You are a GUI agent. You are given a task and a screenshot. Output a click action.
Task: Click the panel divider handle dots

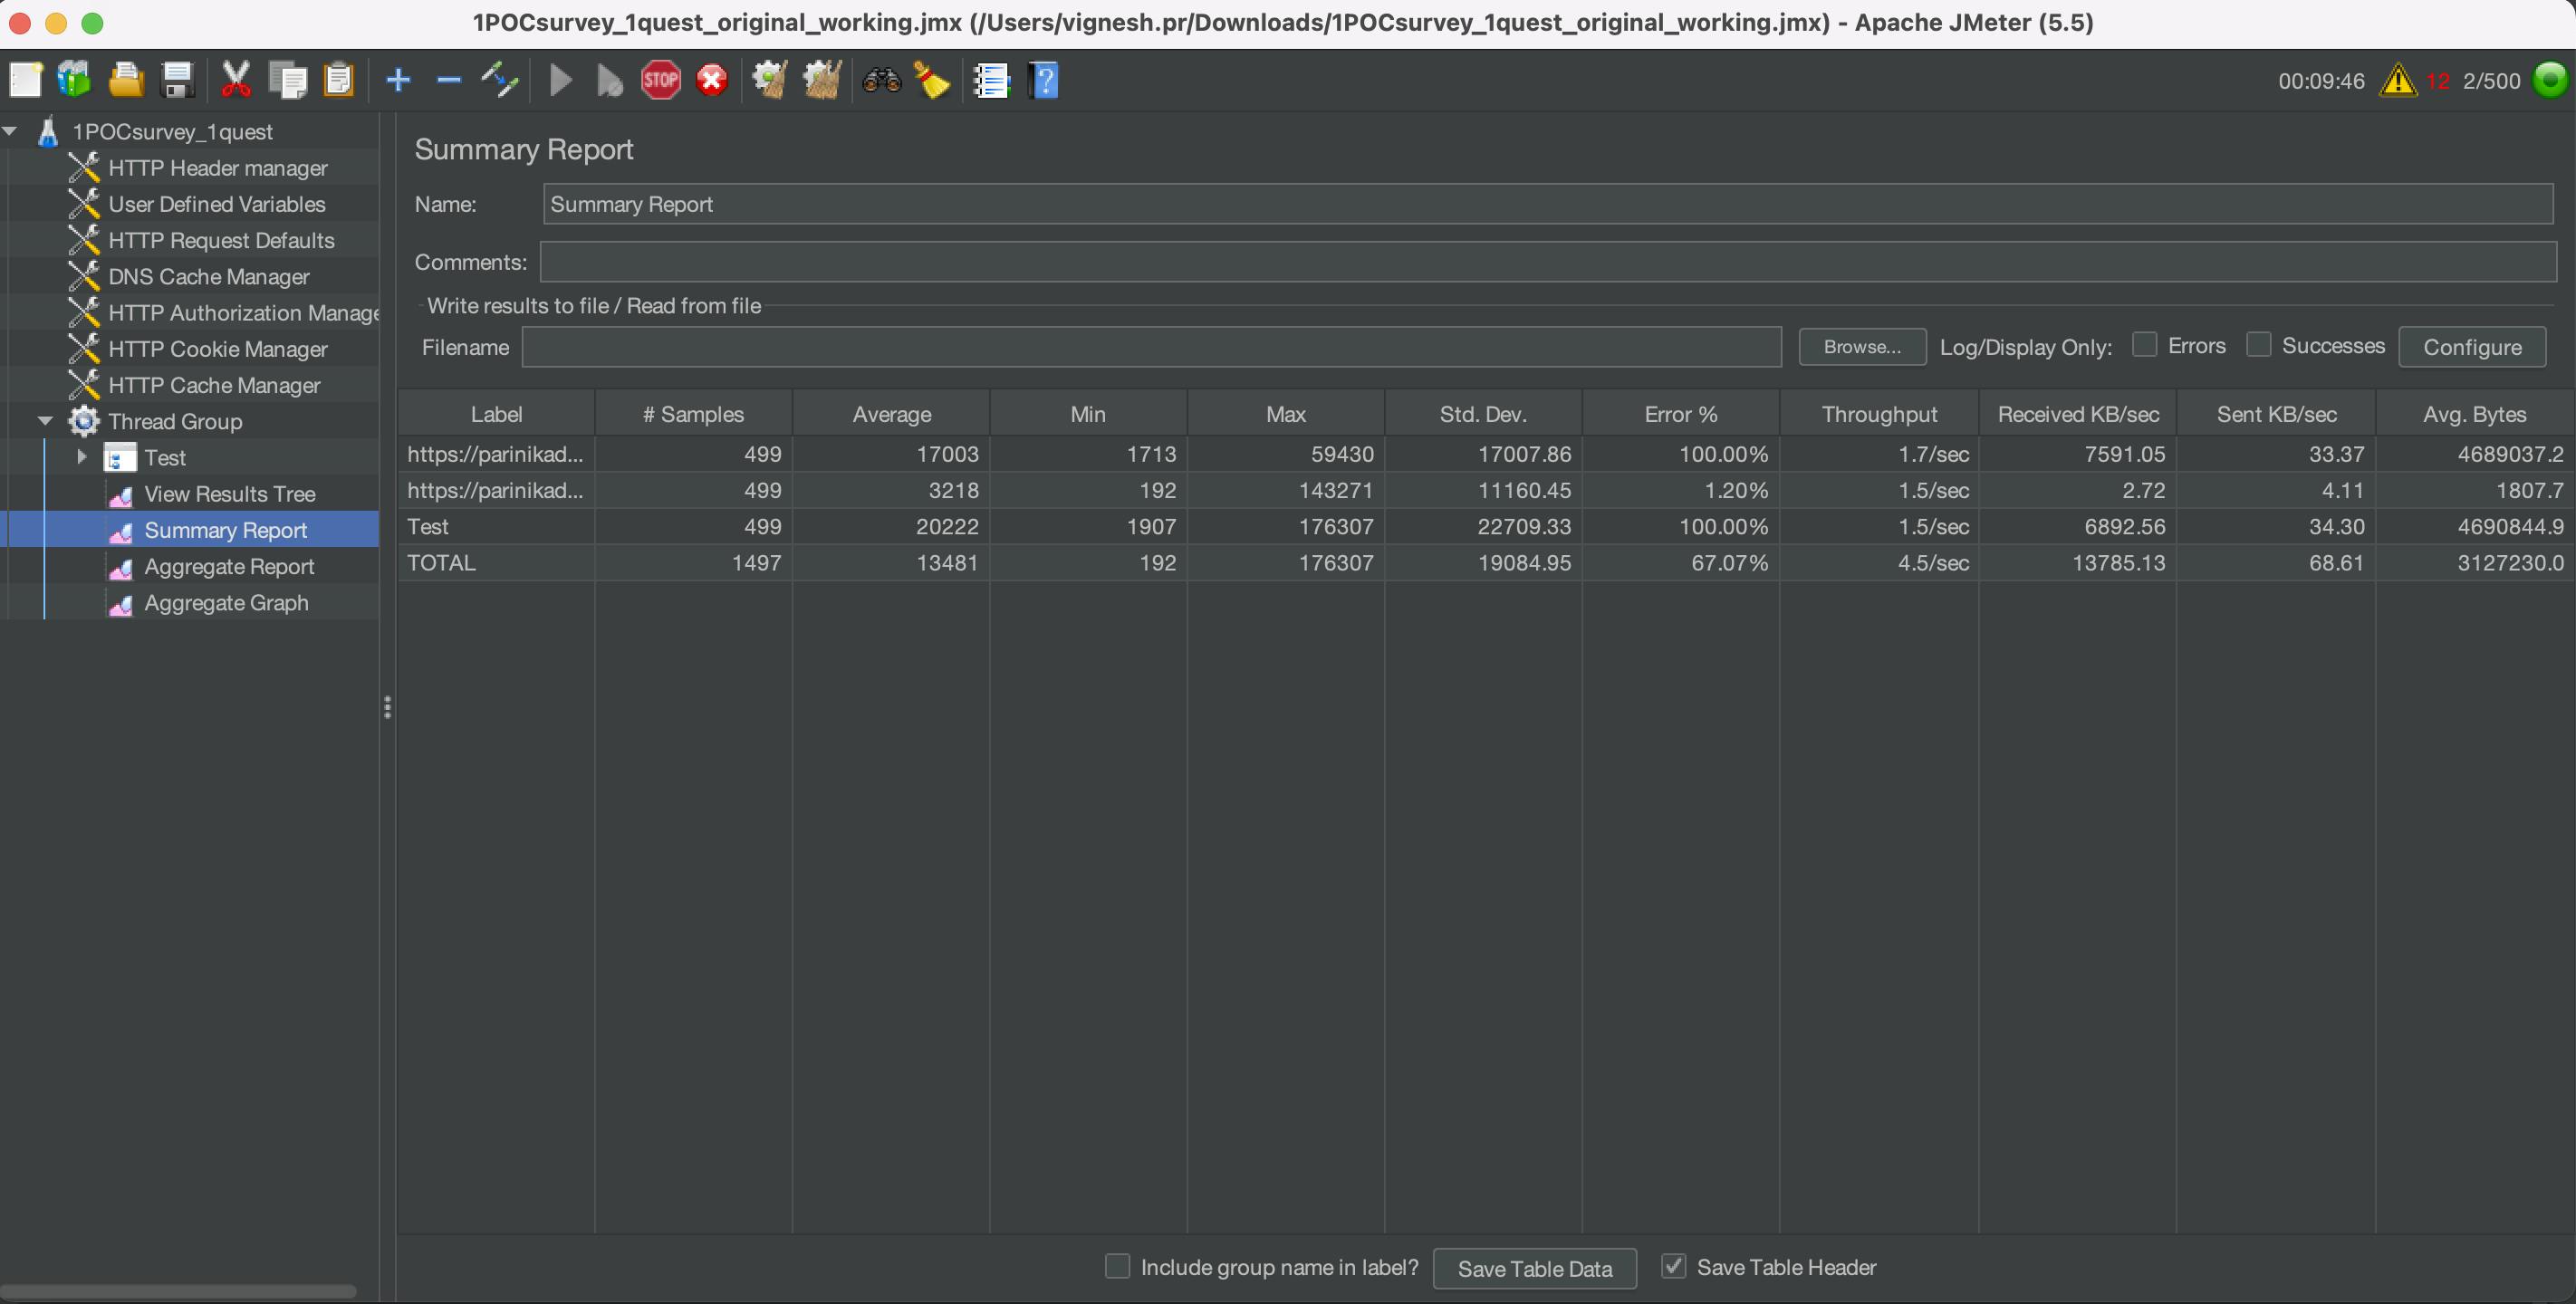pos(387,708)
